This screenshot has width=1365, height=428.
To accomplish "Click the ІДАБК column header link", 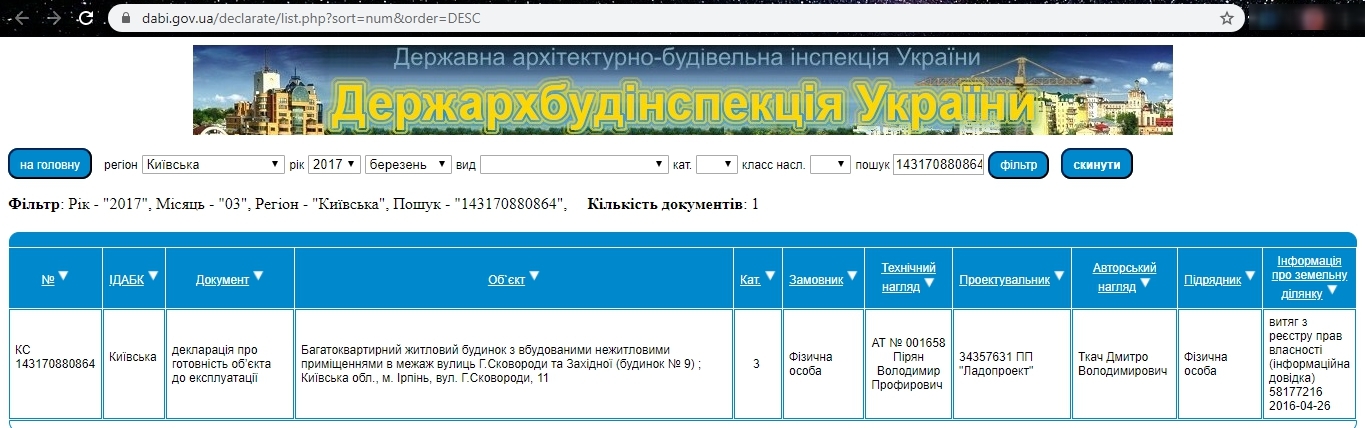I will coord(126,280).
